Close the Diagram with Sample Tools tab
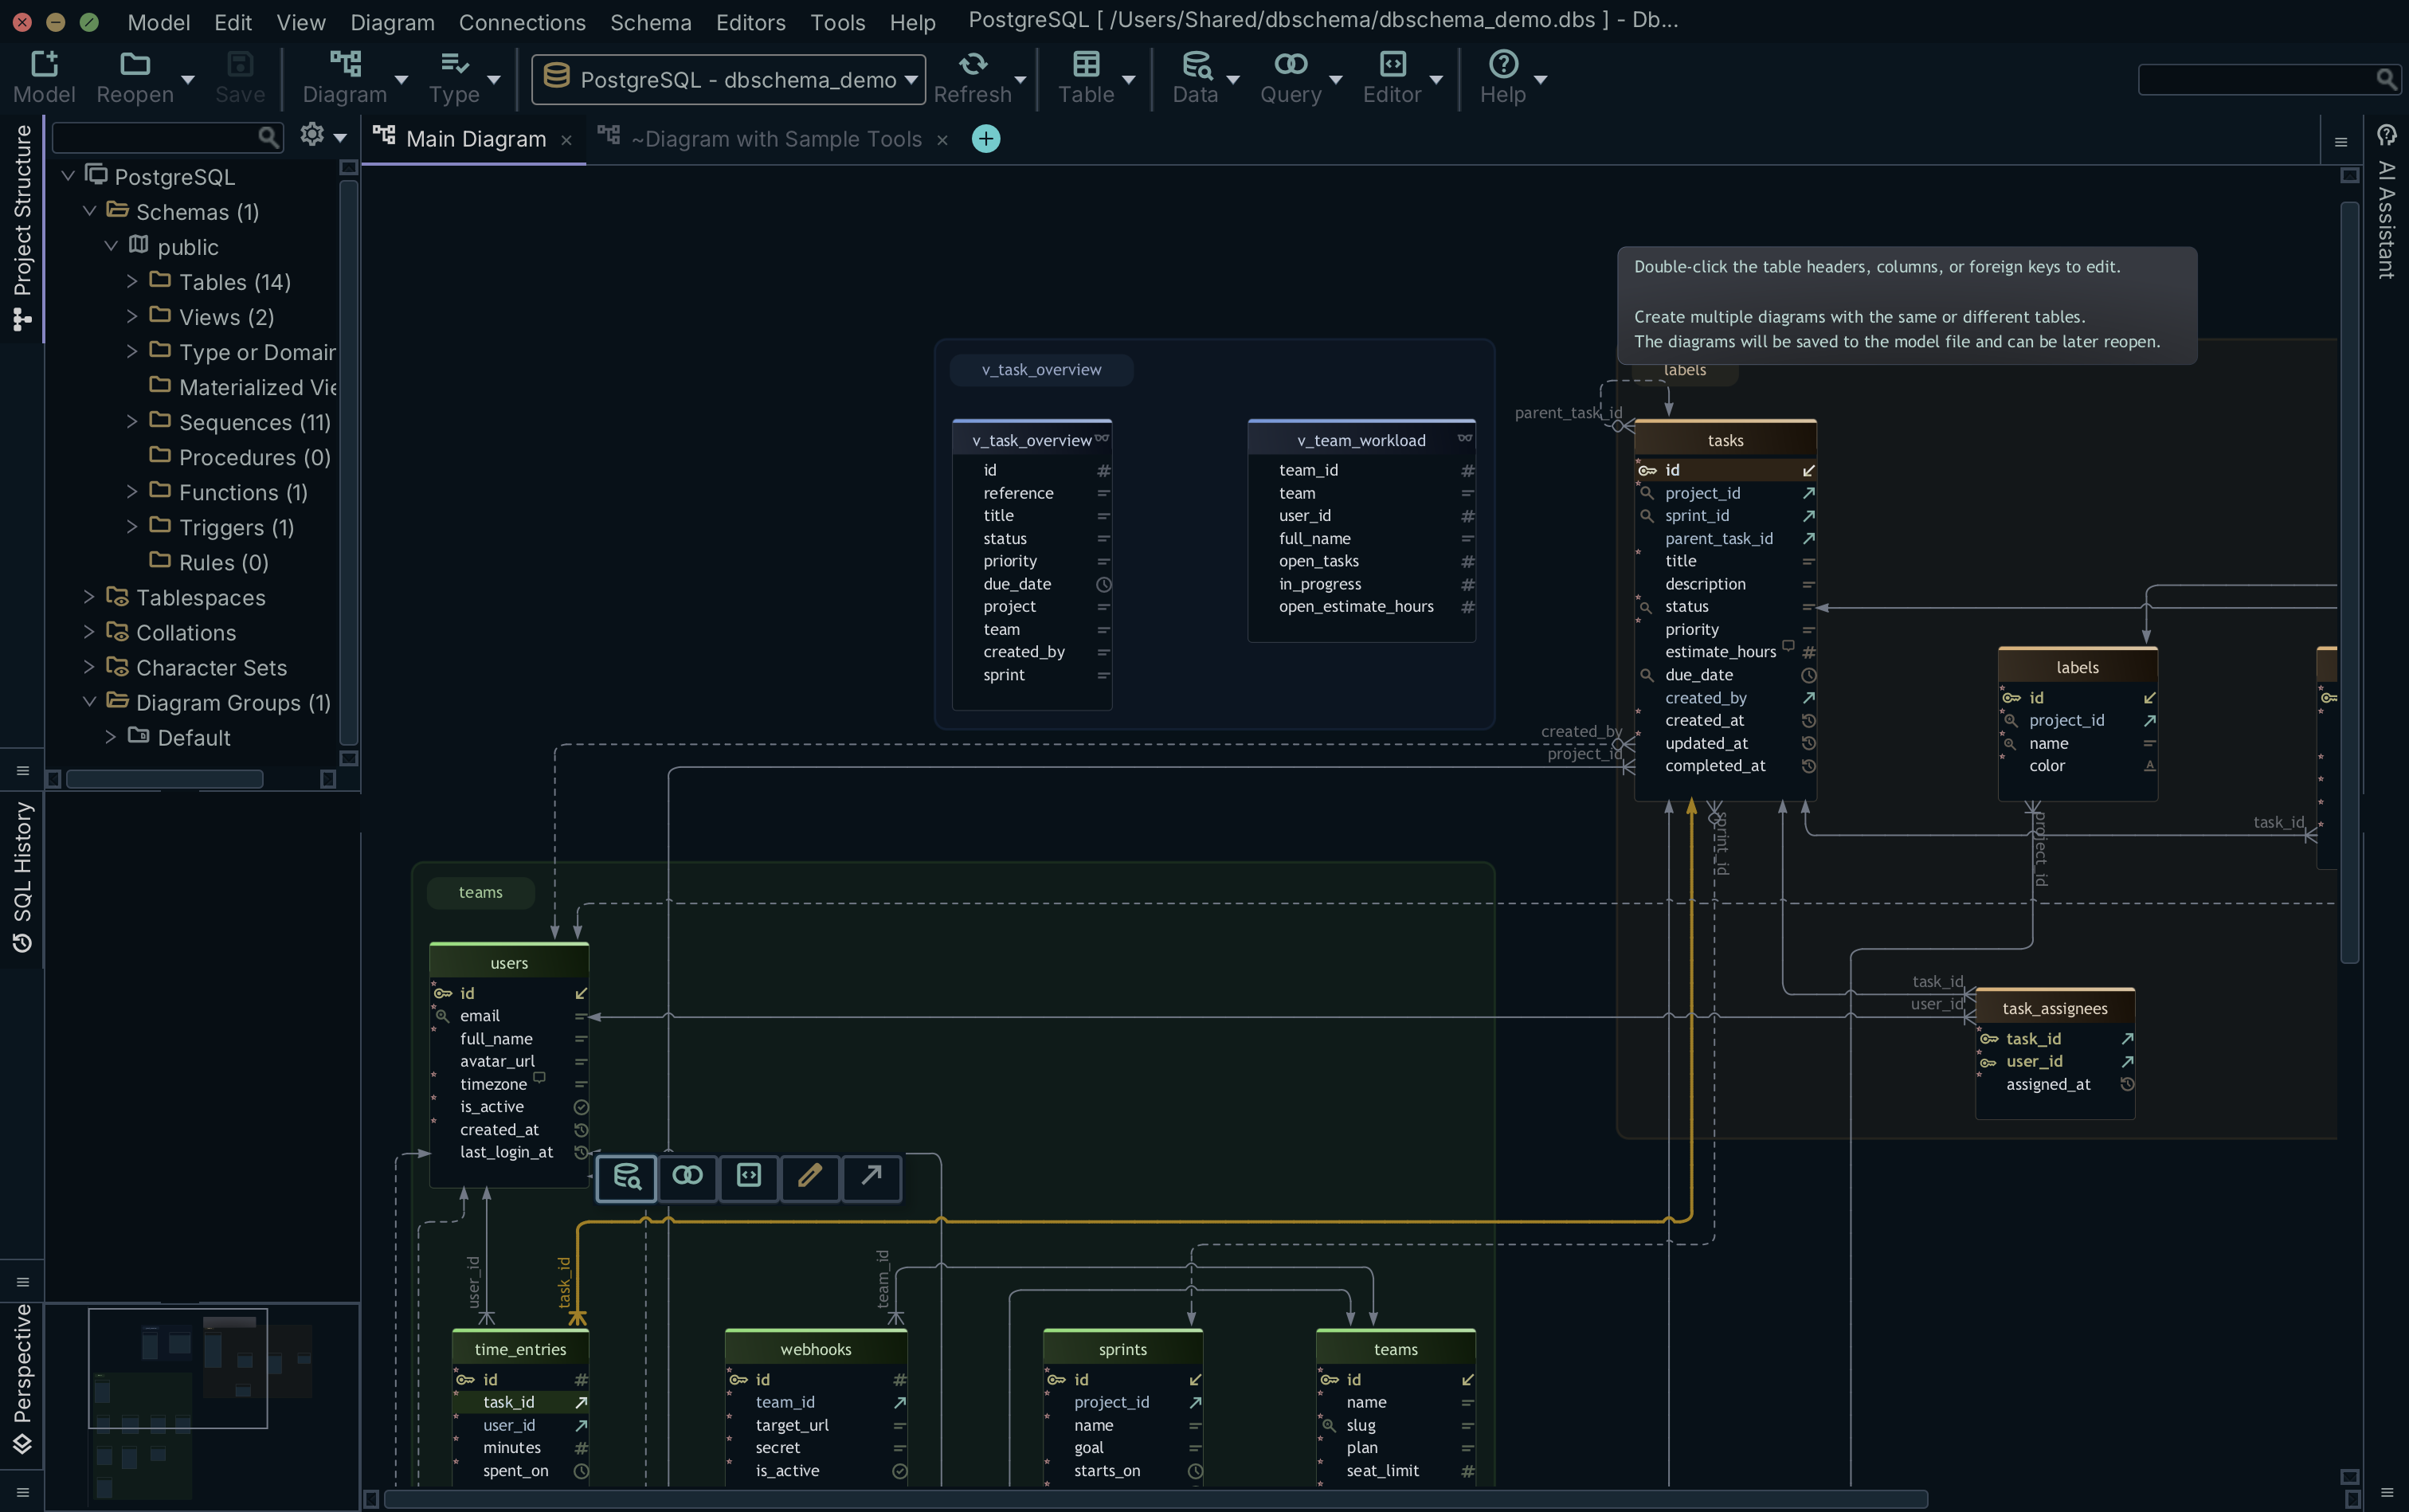 [942, 140]
